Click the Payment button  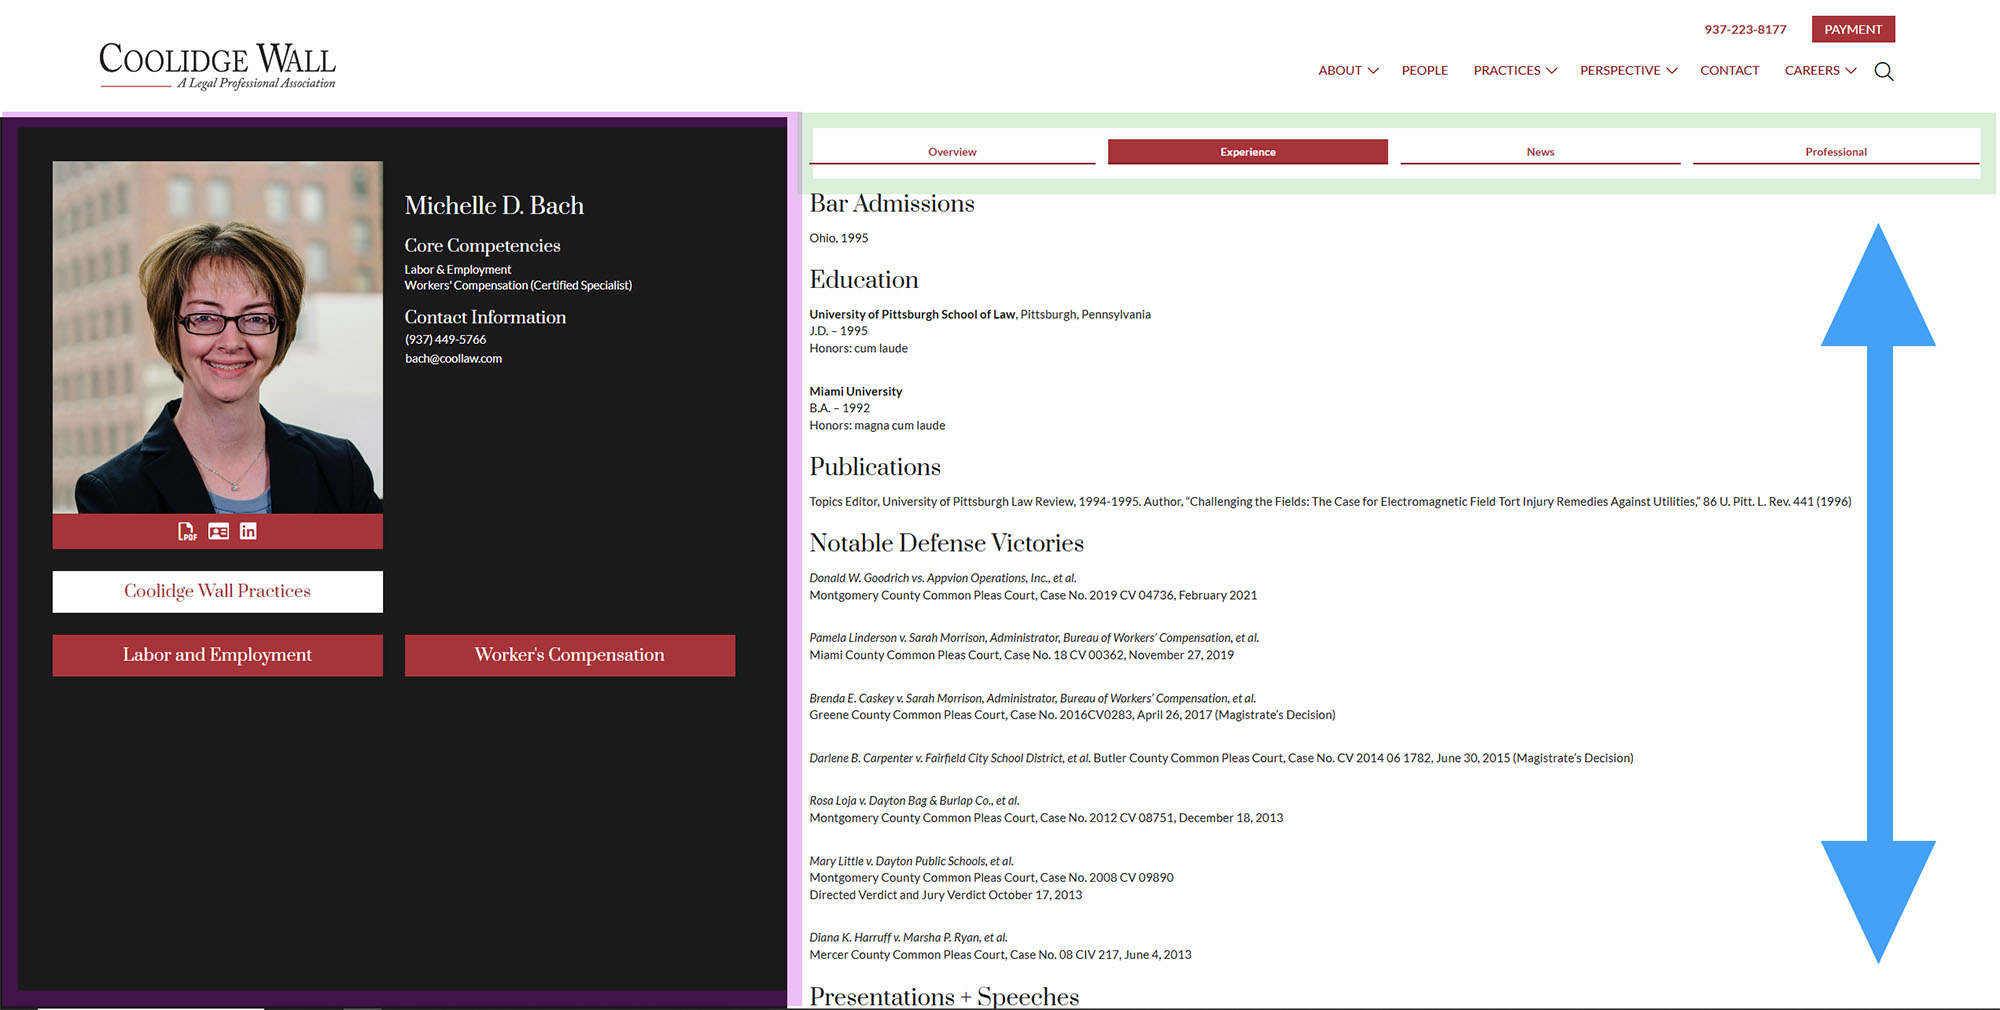(x=1852, y=29)
